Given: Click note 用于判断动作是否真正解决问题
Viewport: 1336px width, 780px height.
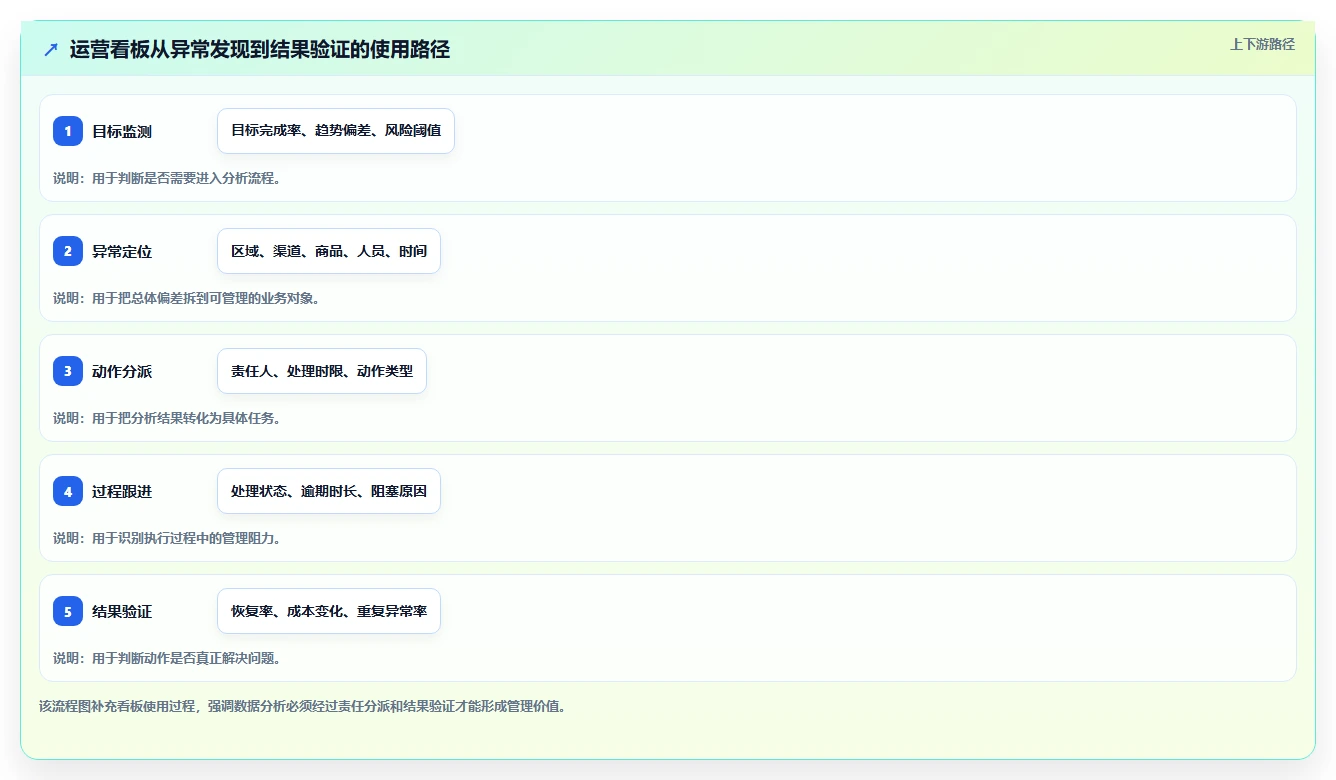Looking at the screenshot, I should pos(167,658).
